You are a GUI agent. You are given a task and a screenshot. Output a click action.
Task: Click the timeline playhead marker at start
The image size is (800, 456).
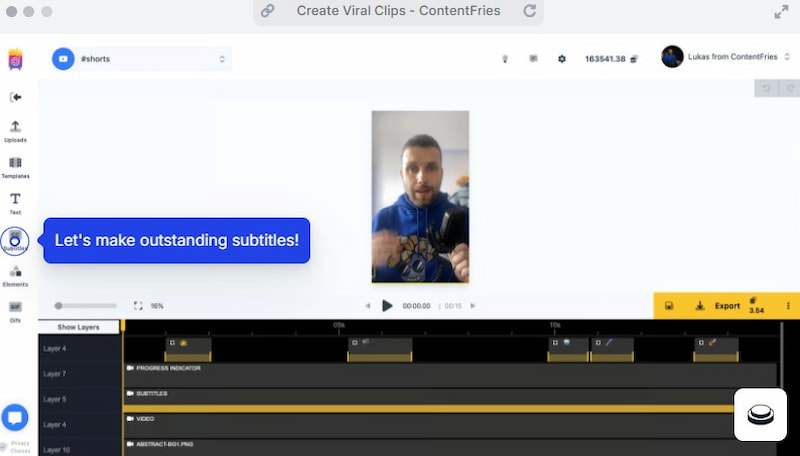click(123, 325)
